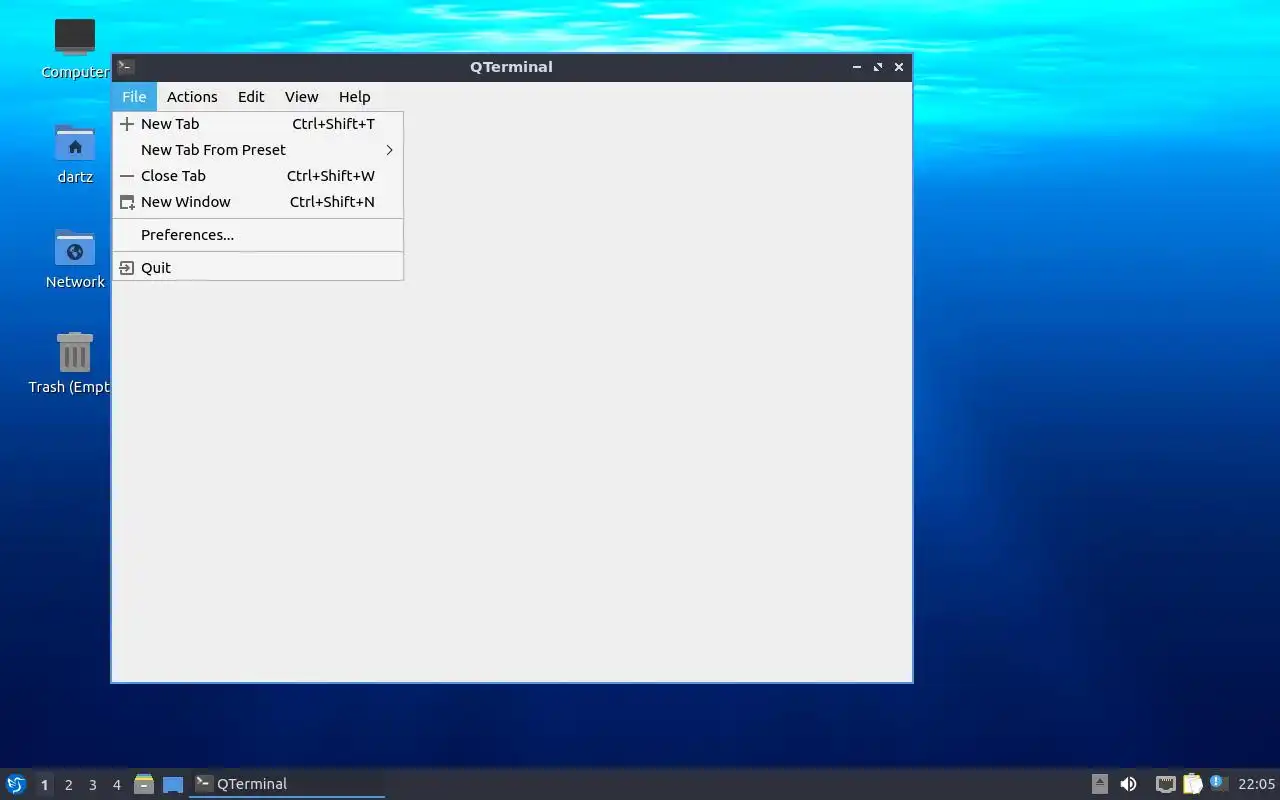Open the View menu
1280x800 pixels.
301,97
